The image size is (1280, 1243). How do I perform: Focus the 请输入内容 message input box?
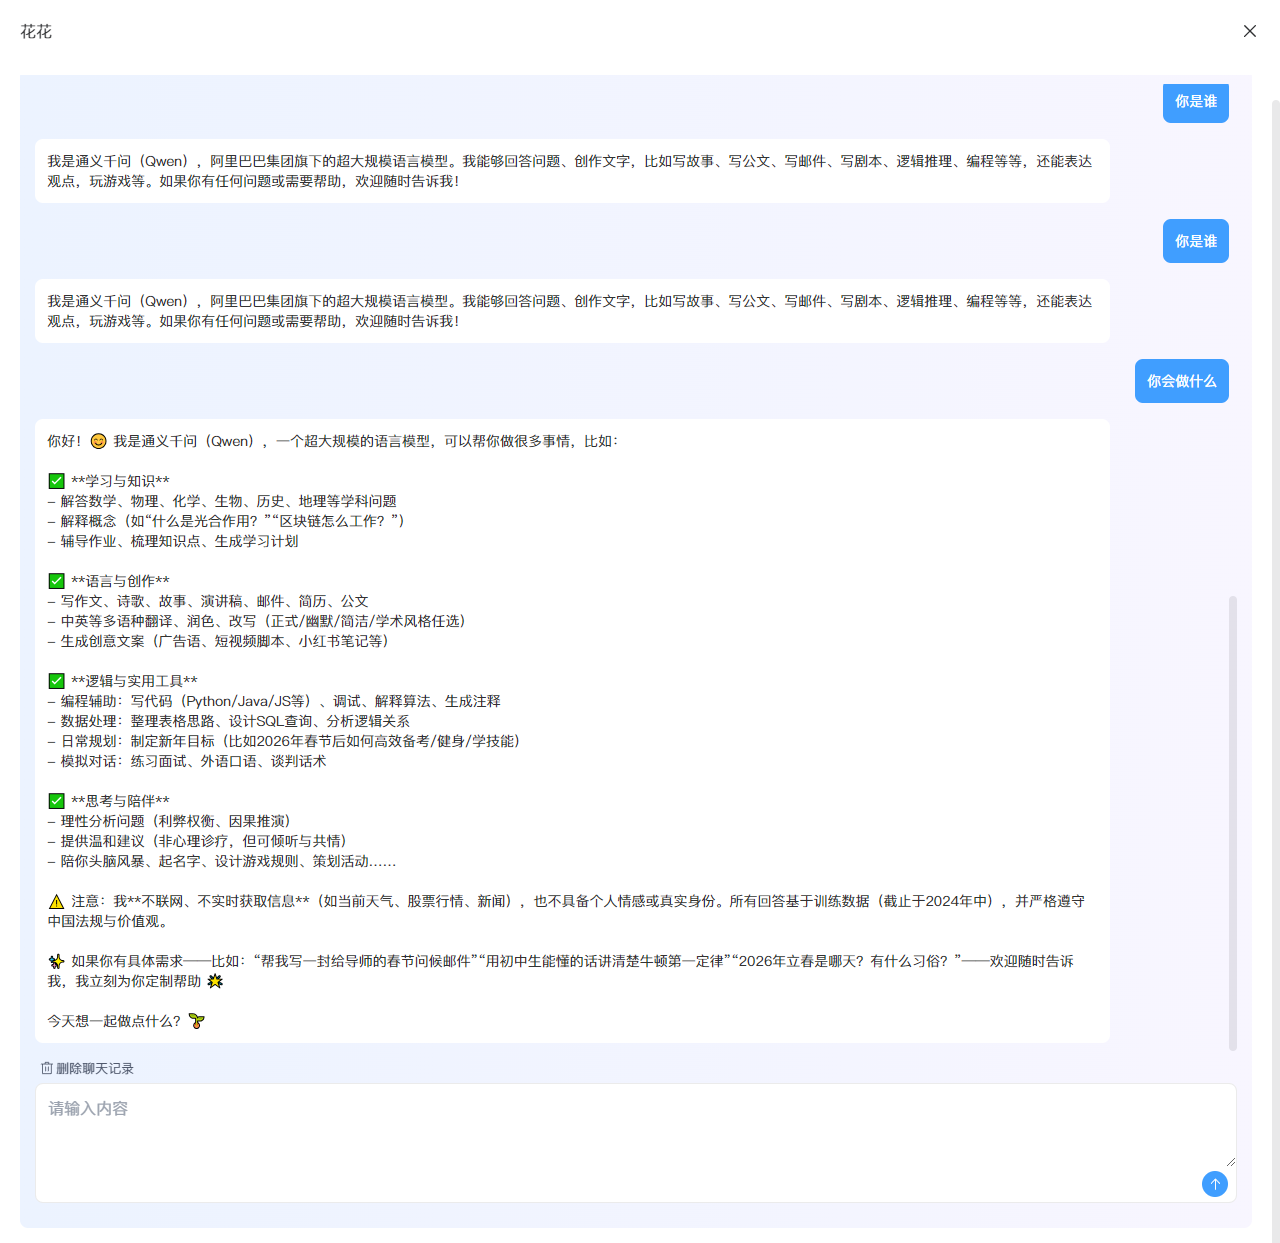(636, 1143)
